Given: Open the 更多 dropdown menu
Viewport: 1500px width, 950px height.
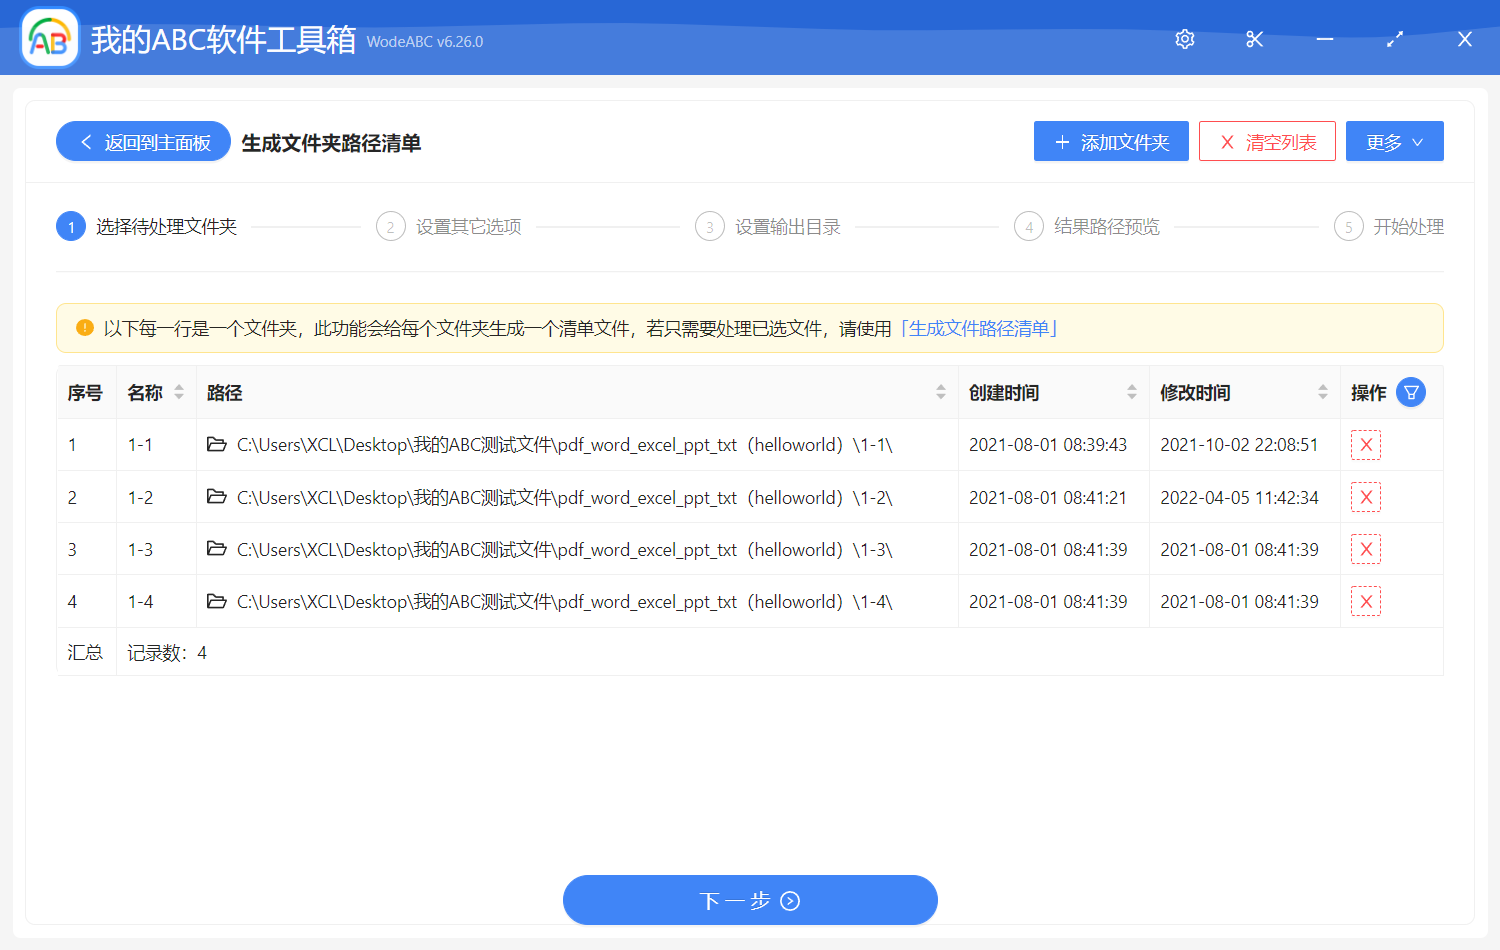Looking at the screenshot, I should pos(1394,141).
